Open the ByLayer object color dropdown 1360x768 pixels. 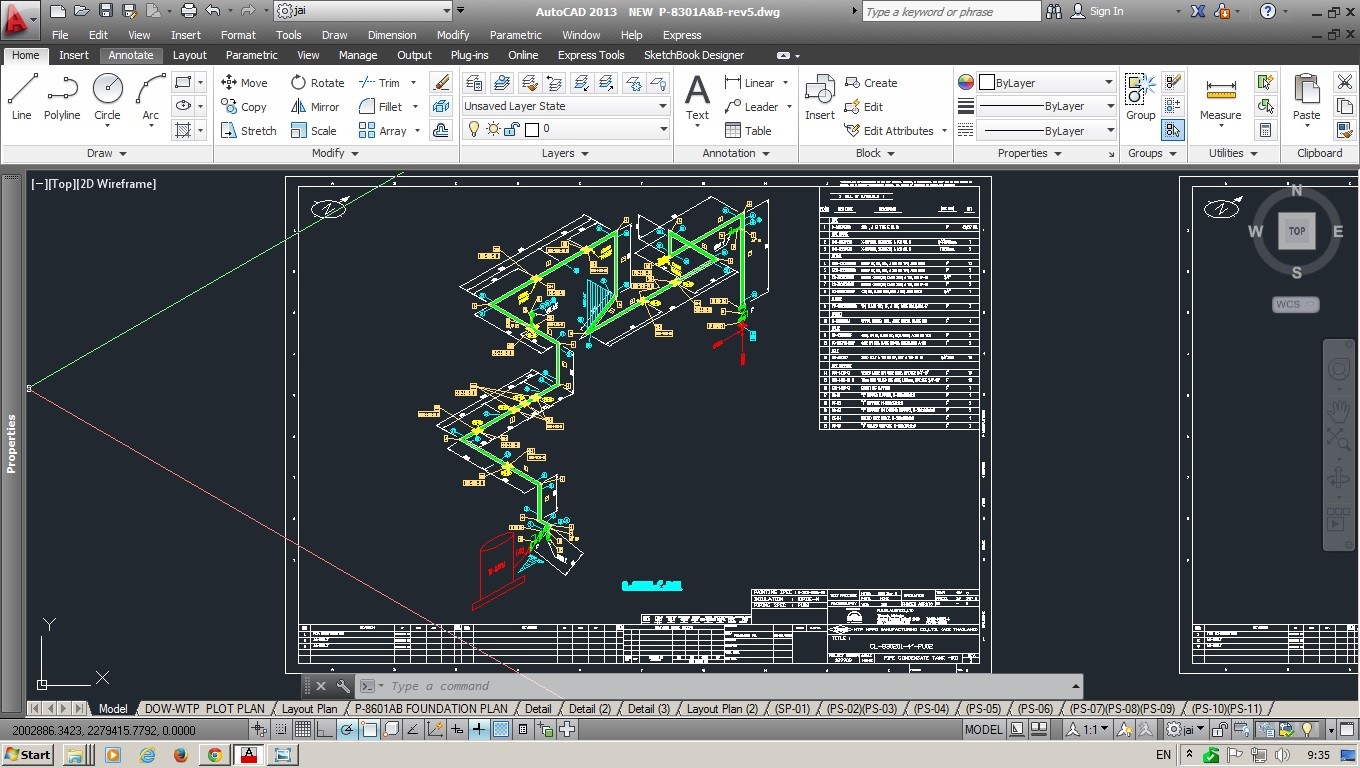click(x=1046, y=83)
